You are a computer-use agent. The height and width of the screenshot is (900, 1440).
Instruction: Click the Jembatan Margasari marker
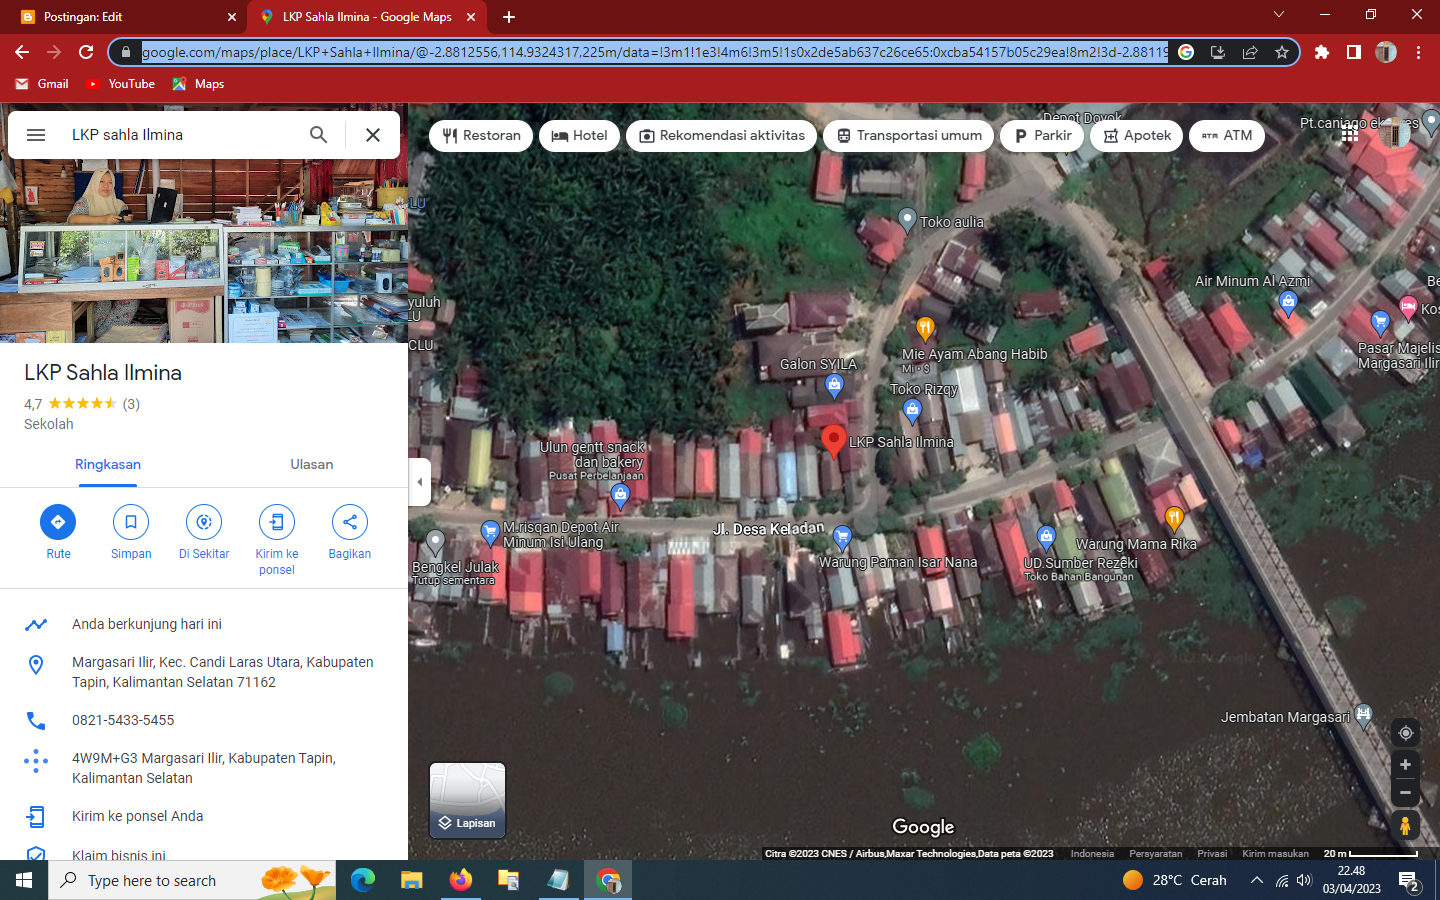click(1363, 715)
